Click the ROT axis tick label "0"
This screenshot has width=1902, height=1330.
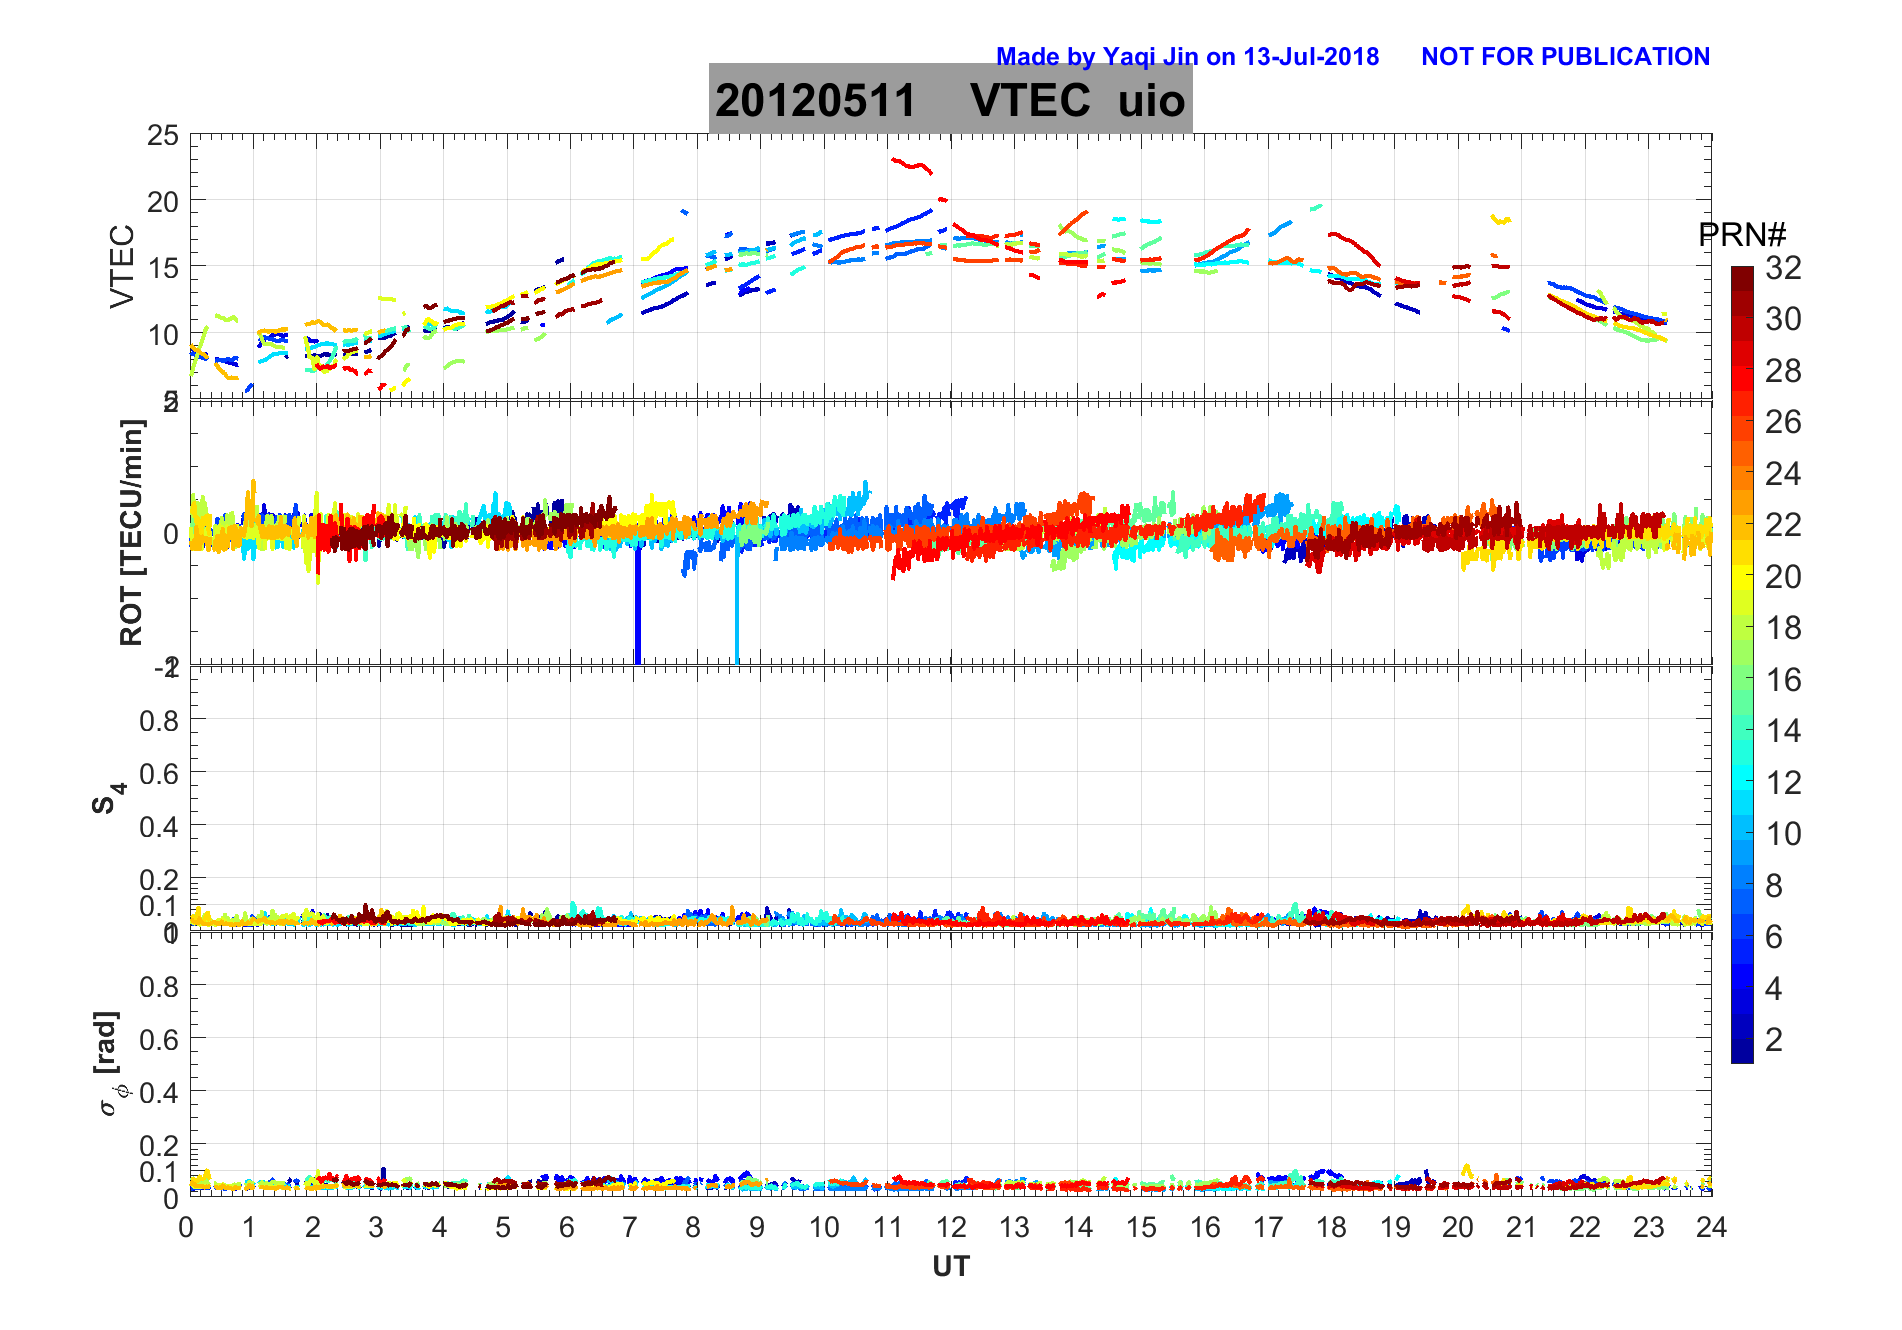coord(171,533)
